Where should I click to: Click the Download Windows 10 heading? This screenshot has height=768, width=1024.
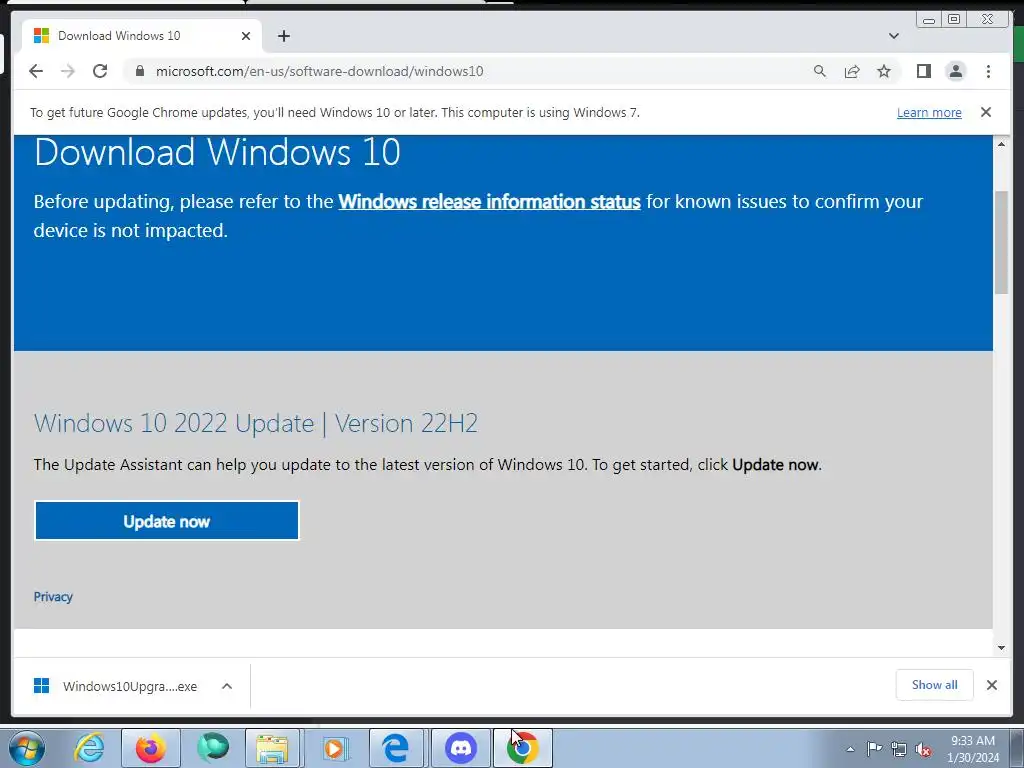point(217,152)
